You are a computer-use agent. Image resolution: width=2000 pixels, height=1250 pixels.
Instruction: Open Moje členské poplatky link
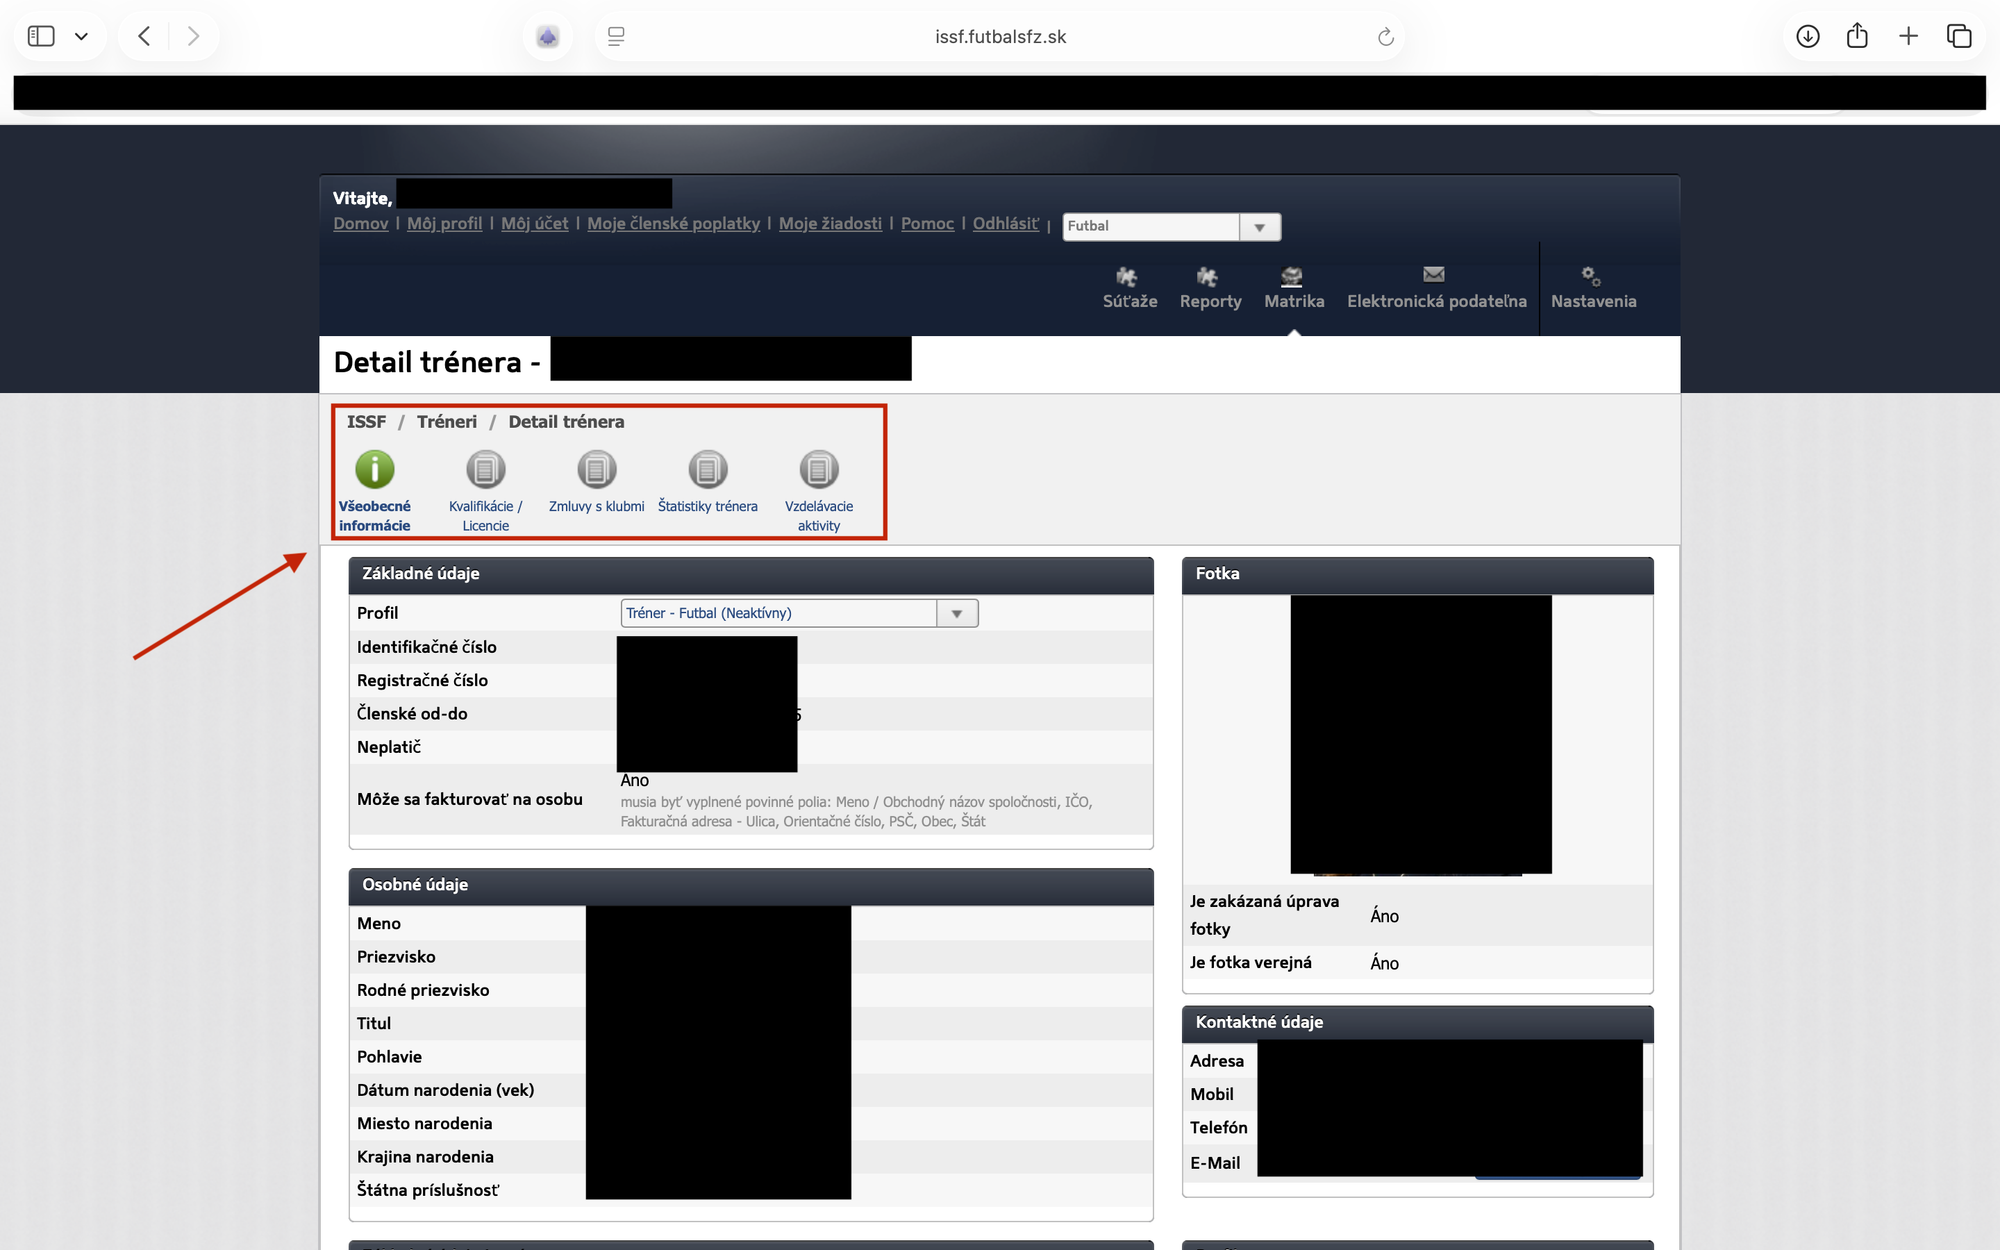click(673, 224)
